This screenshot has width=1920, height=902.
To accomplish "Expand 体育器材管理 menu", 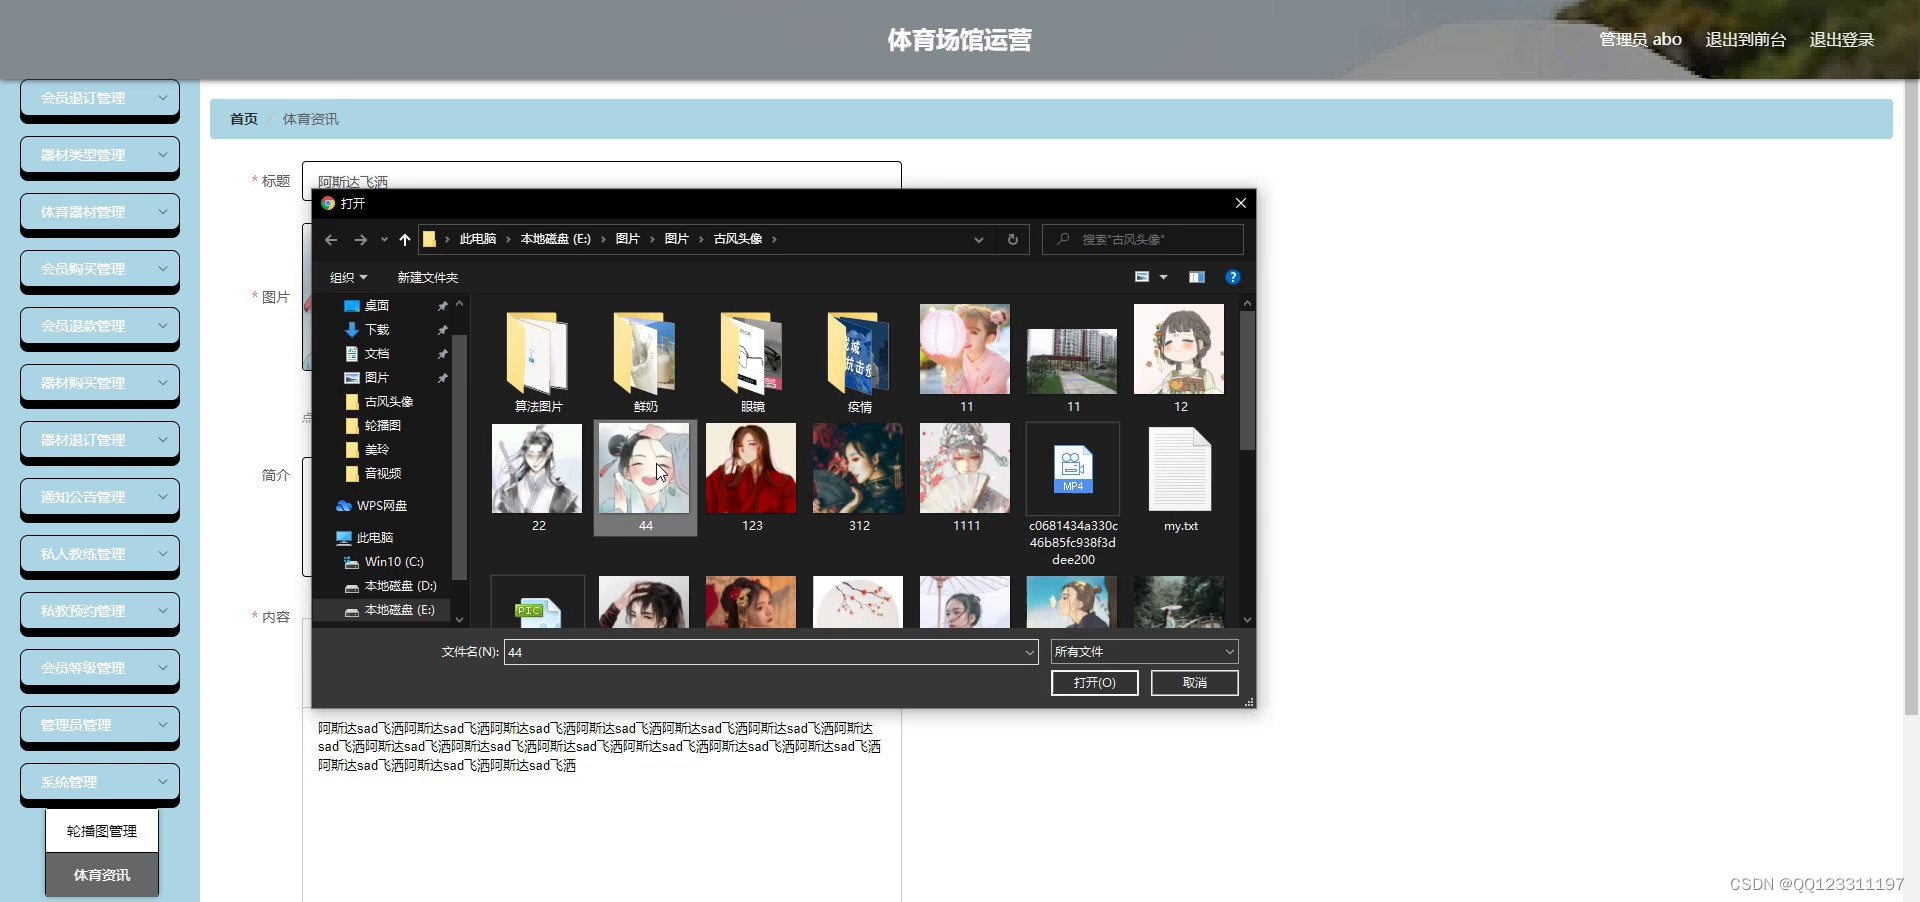I will click(100, 212).
